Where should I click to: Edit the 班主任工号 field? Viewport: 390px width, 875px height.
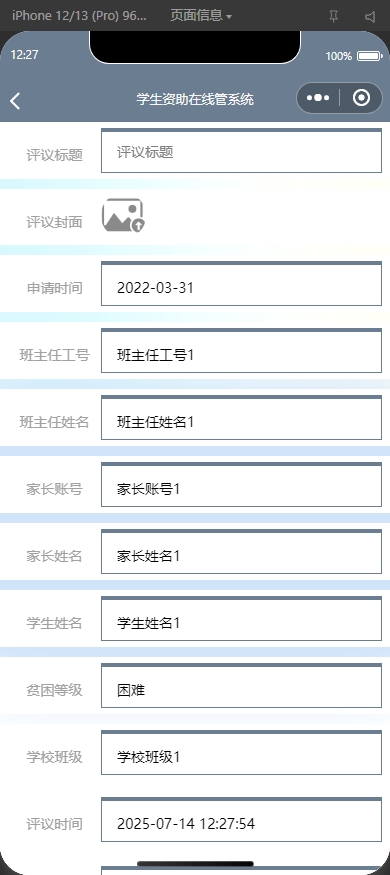pos(242,352)
